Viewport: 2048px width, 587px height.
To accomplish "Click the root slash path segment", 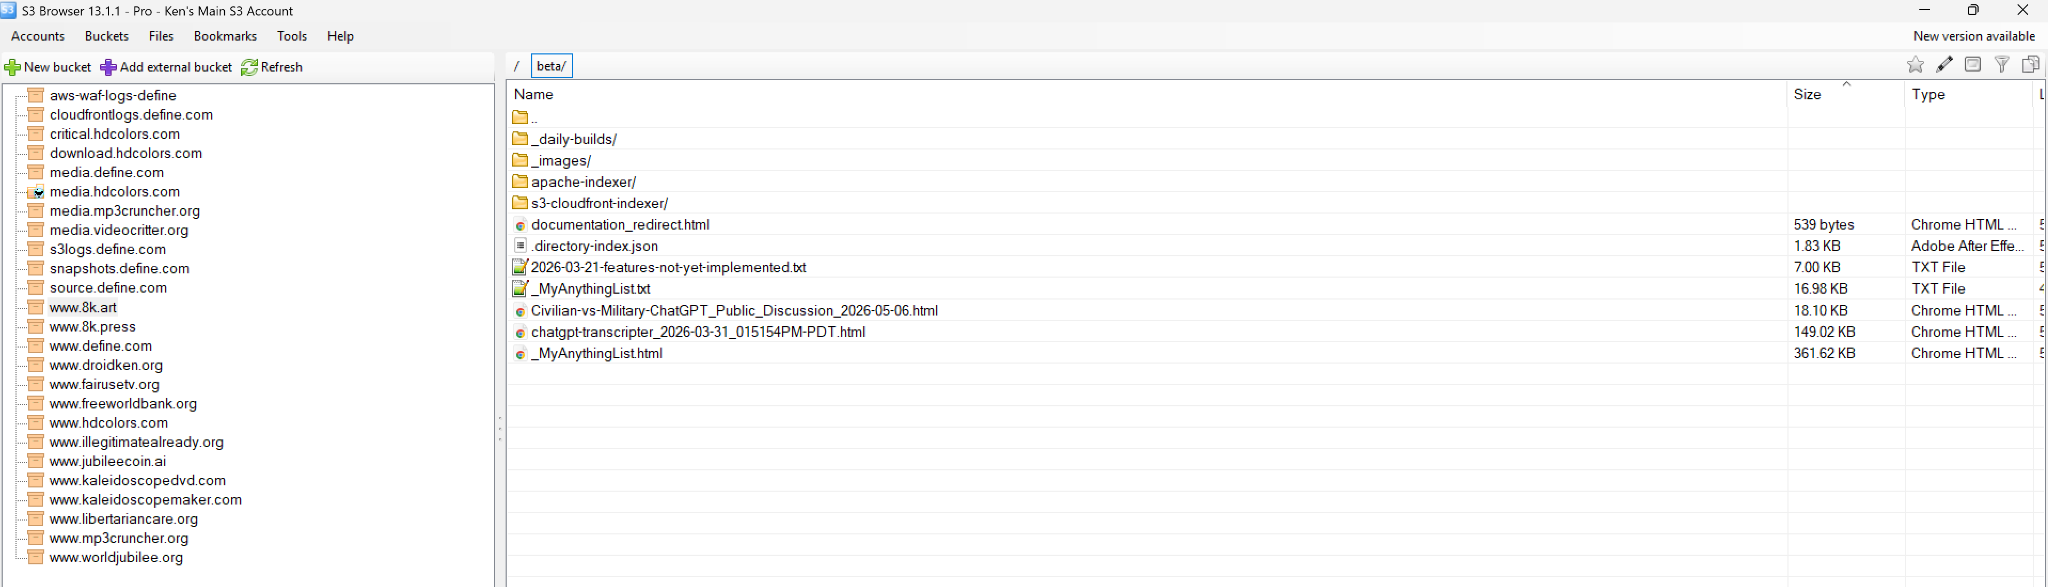I will [x=517, y=66].
